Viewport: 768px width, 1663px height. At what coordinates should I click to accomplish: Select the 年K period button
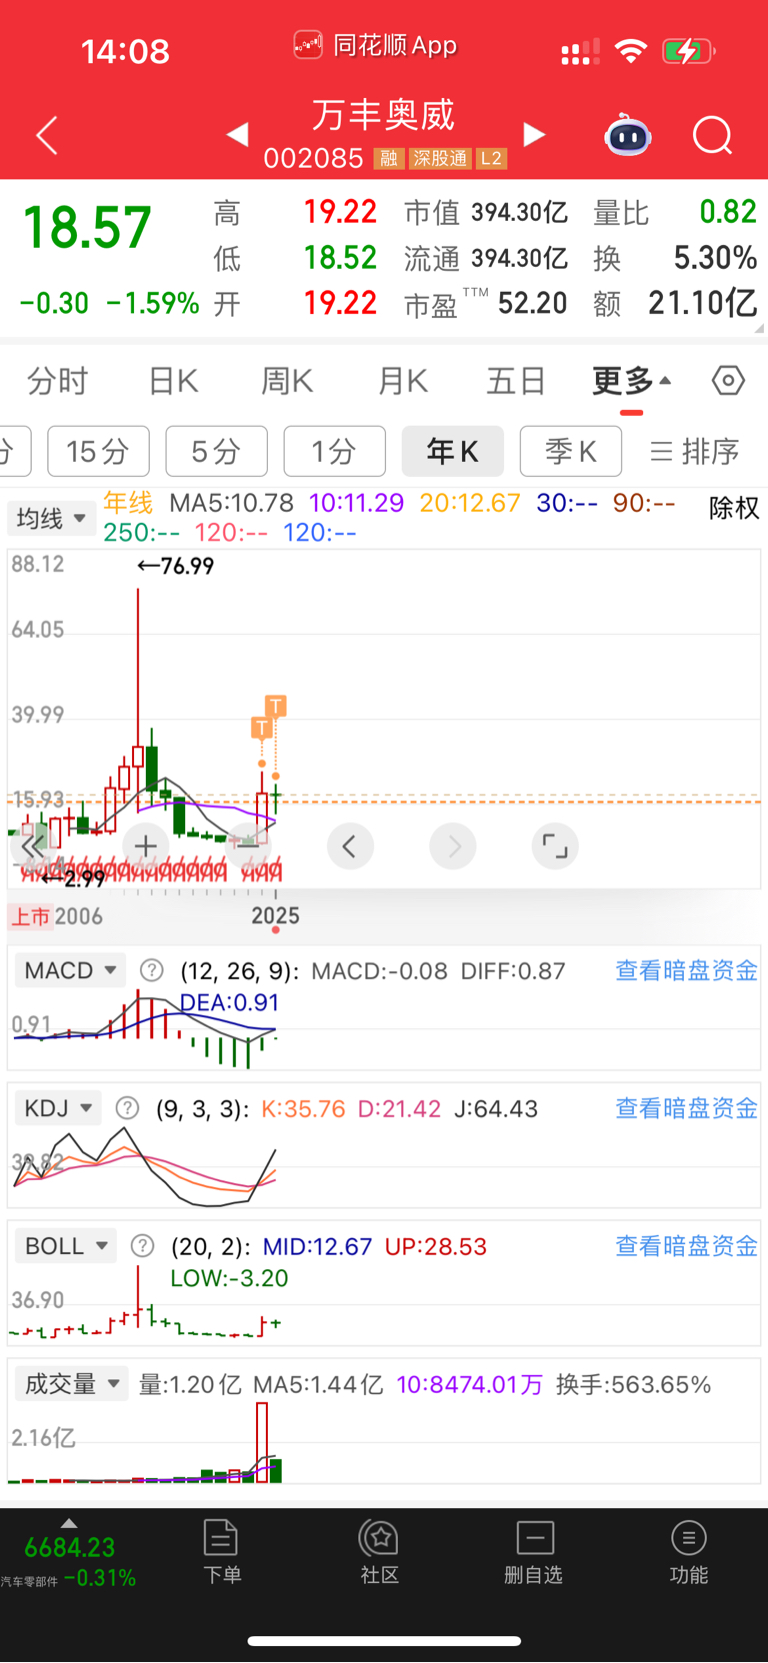pyautogui.click(x=452, y=451)
